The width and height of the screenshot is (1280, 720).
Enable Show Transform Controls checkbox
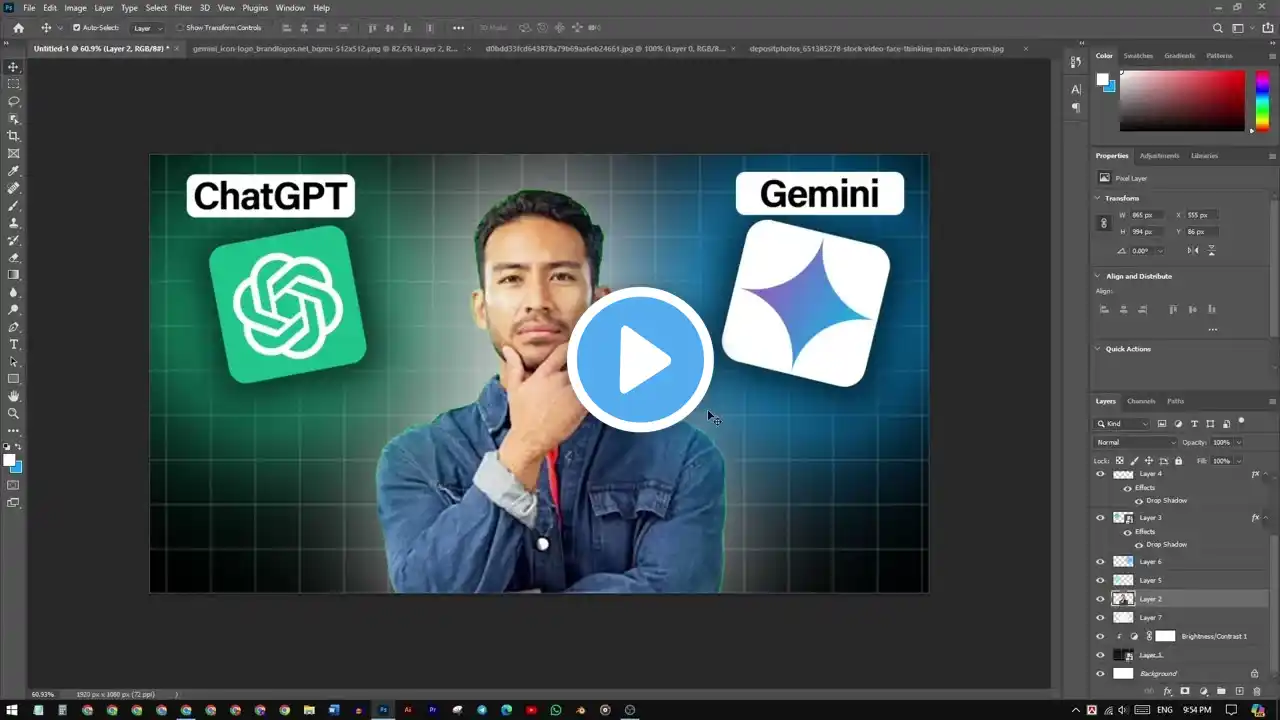point(180,28)
